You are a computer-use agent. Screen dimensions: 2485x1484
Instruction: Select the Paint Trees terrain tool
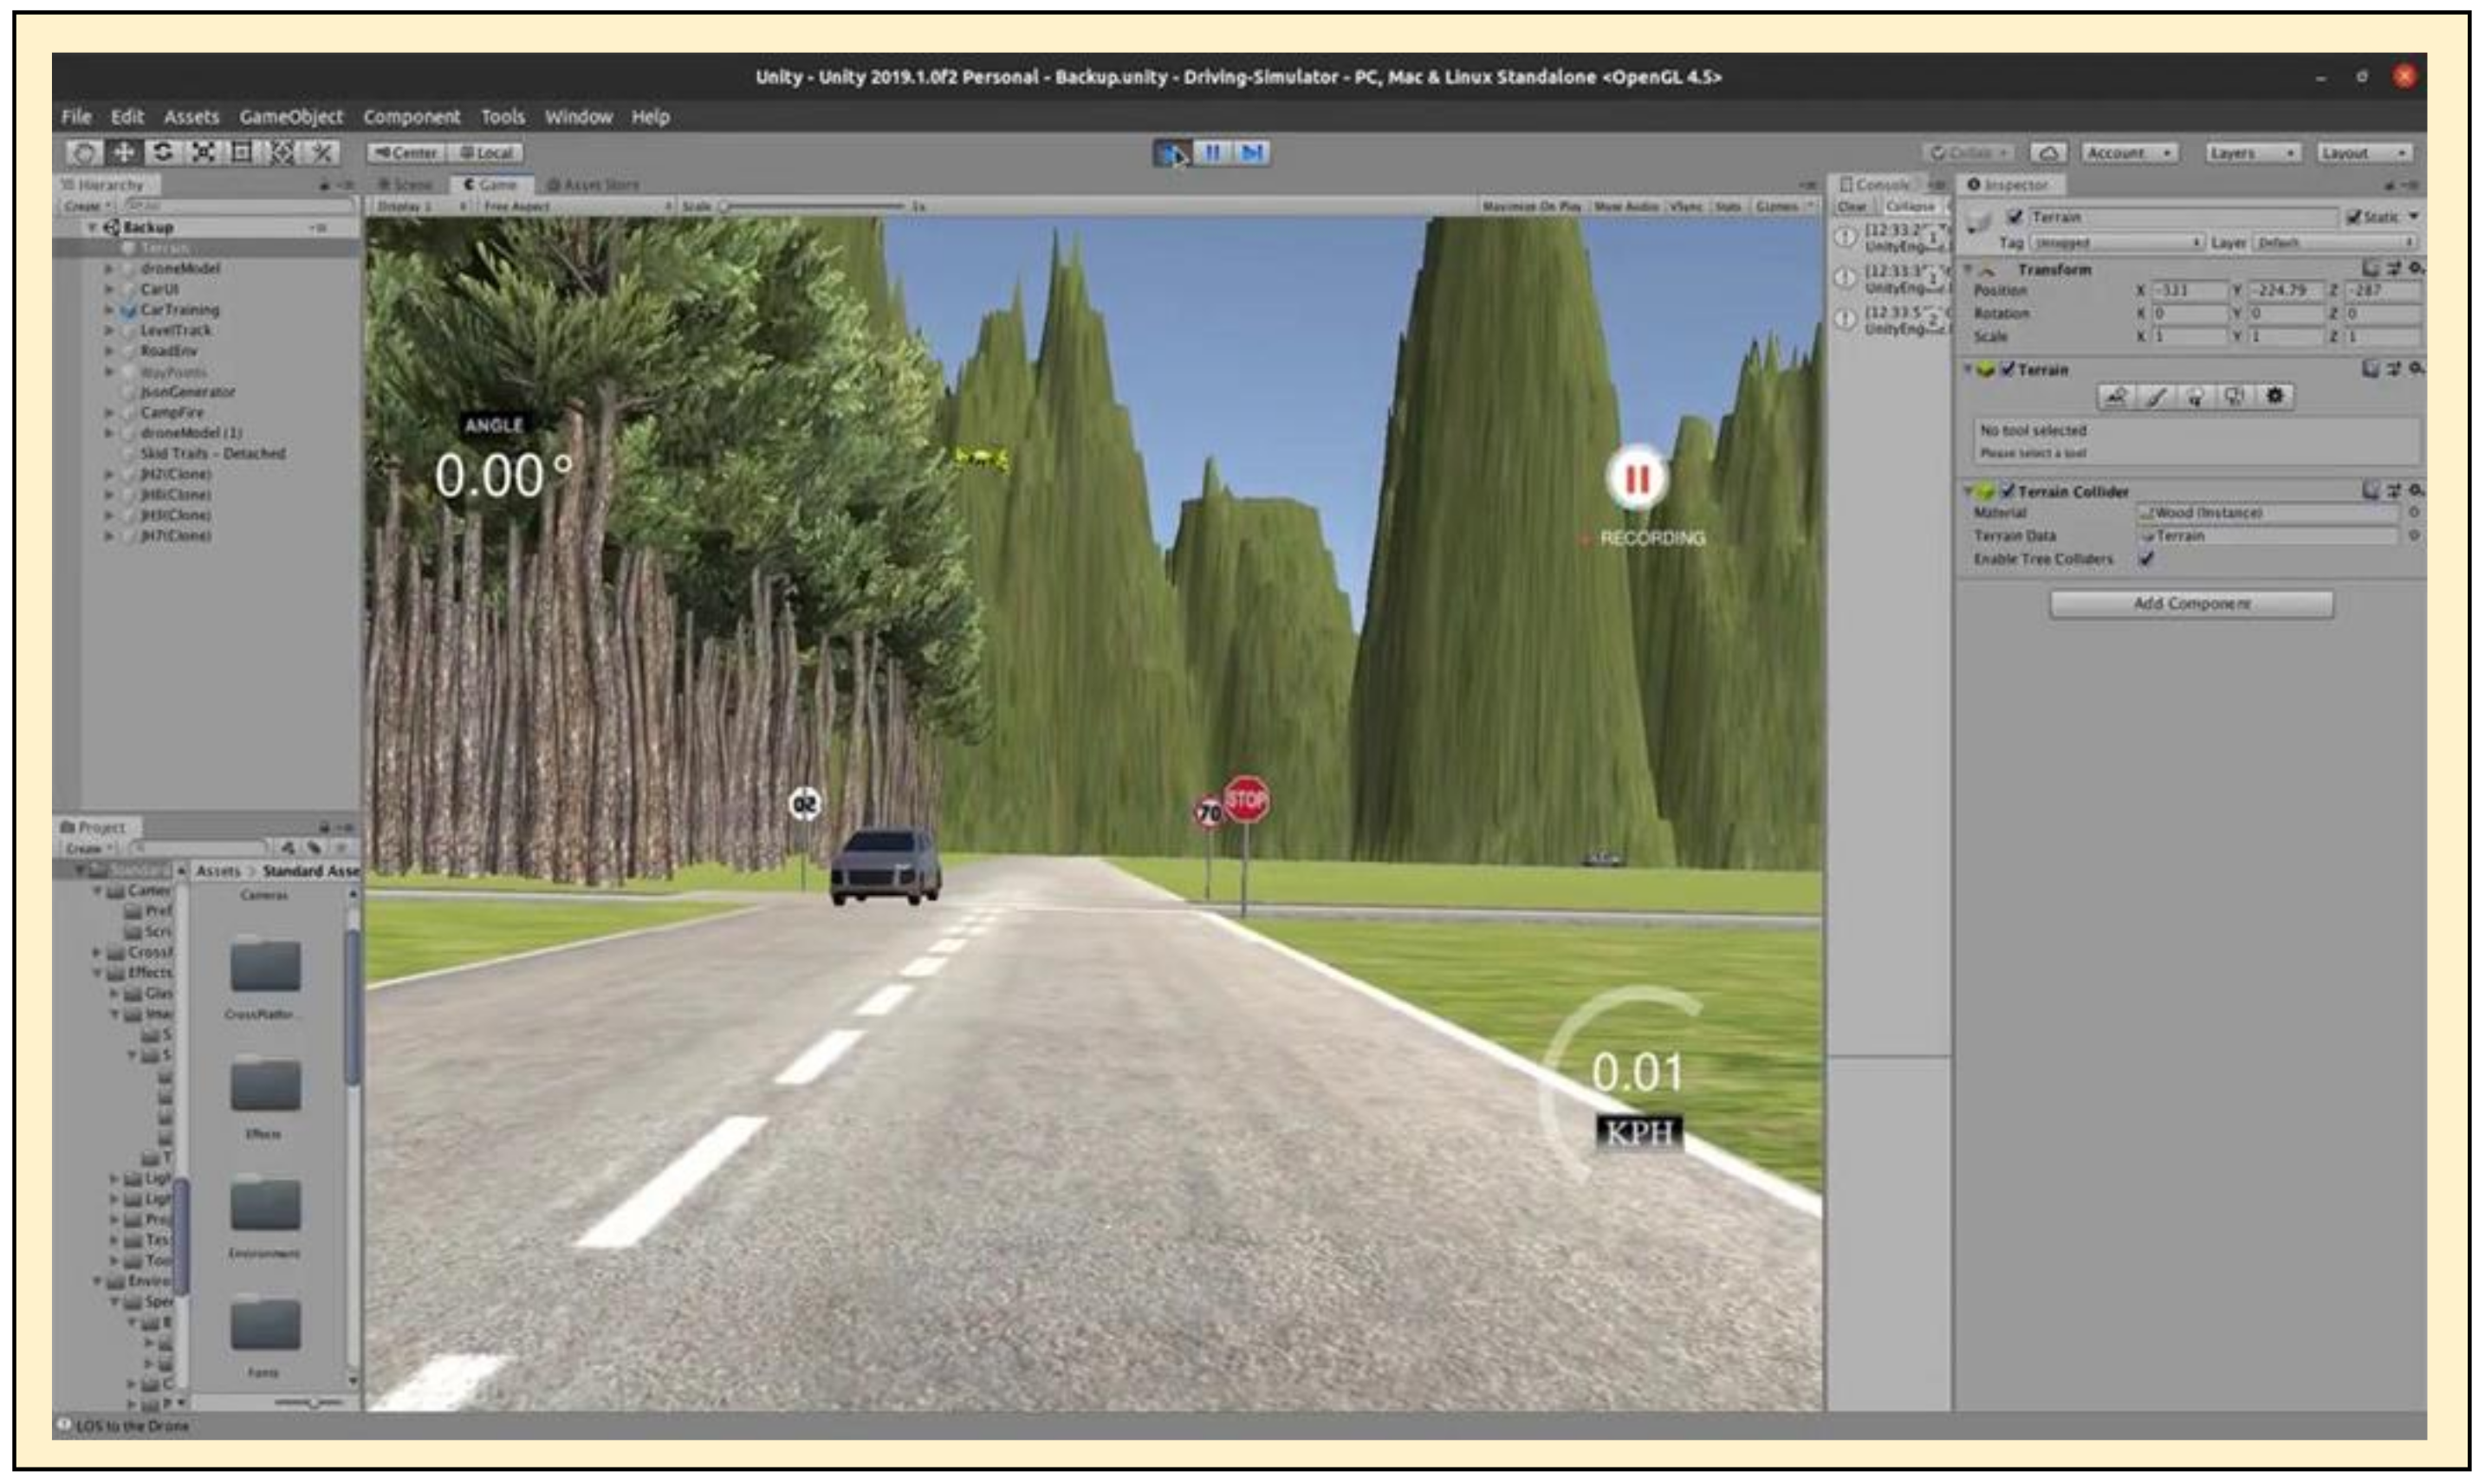(x=2195, y=397)
